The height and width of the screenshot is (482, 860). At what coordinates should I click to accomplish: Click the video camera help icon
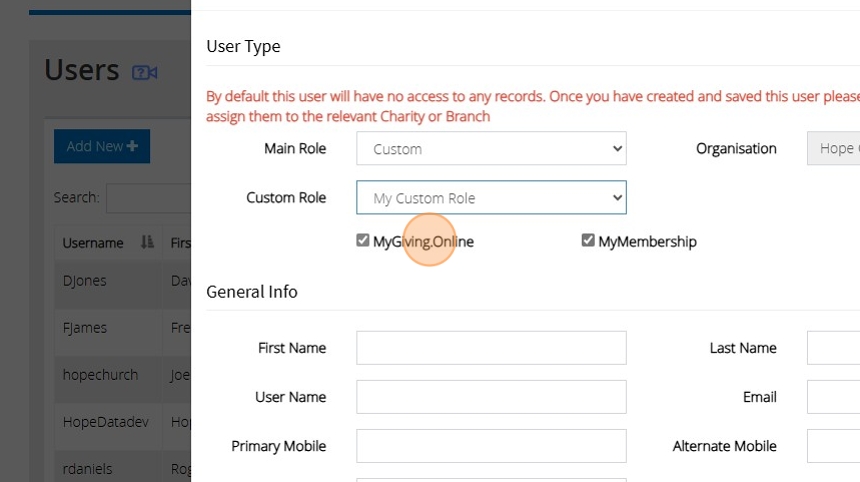[145, 72]
